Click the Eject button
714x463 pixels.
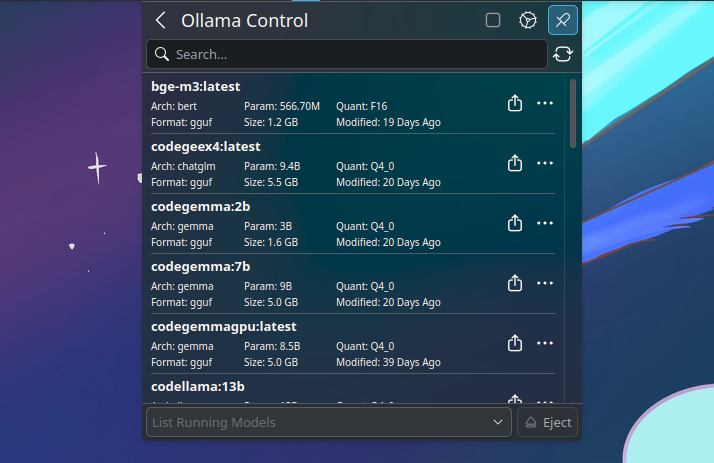coord(548,422)
